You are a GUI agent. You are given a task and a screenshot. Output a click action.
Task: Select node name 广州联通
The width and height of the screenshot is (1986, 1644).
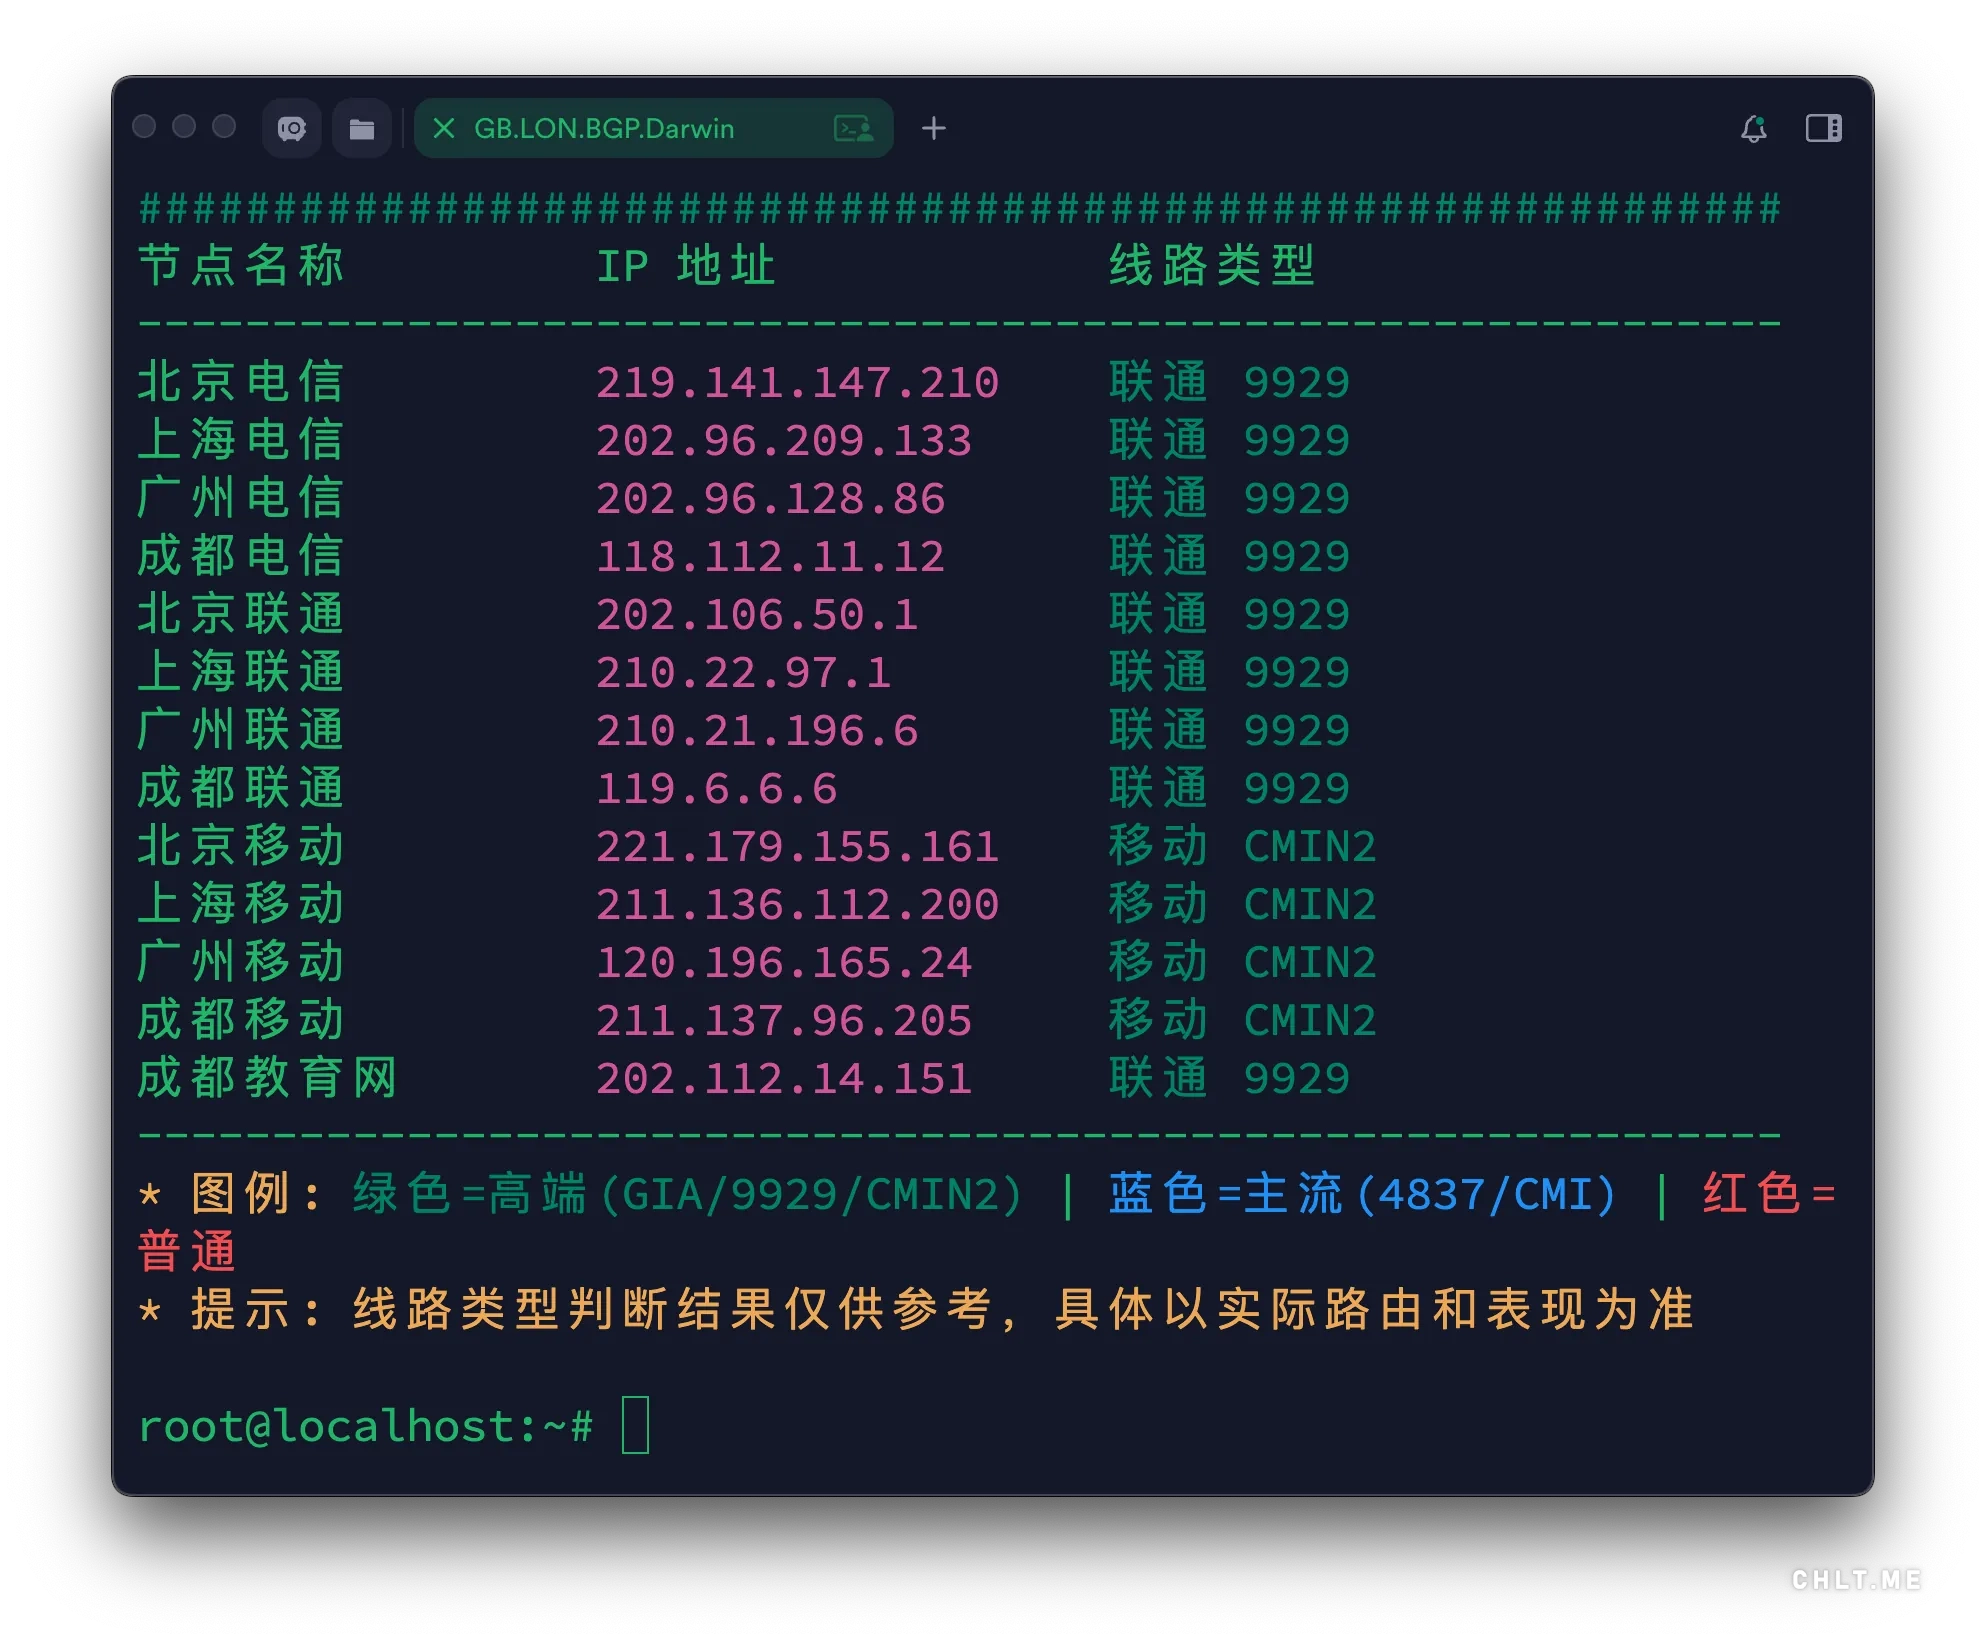[241, 730]
